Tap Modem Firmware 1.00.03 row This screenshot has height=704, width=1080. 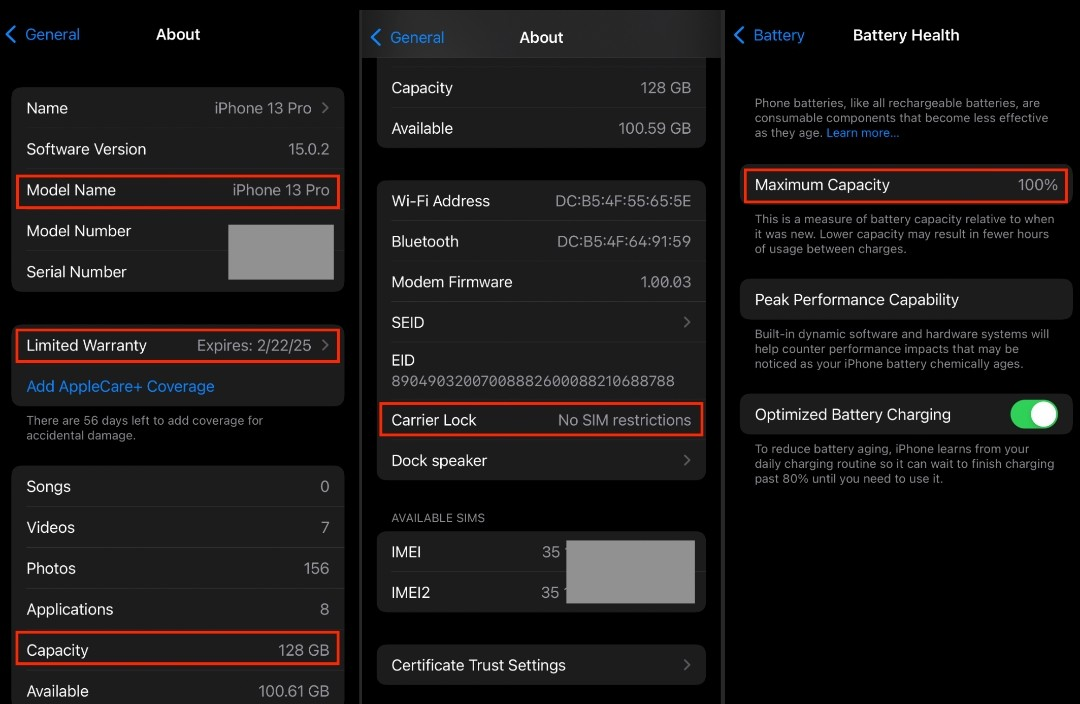click(541, 282)
